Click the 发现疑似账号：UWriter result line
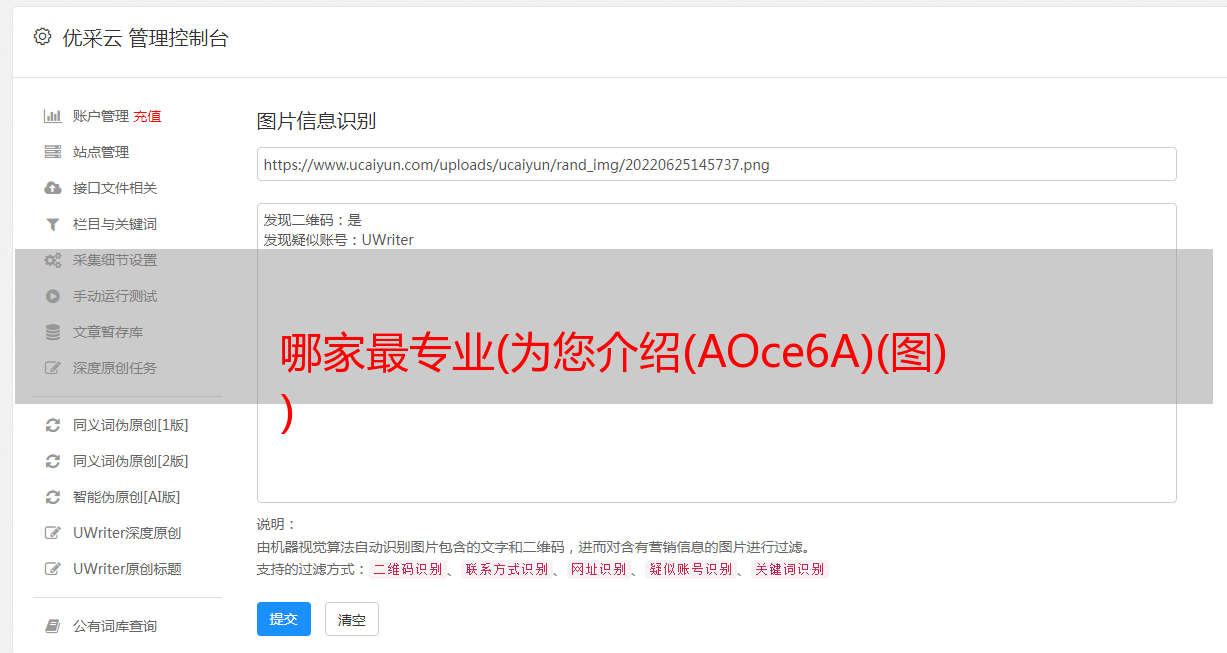 [x=339, y=240]
